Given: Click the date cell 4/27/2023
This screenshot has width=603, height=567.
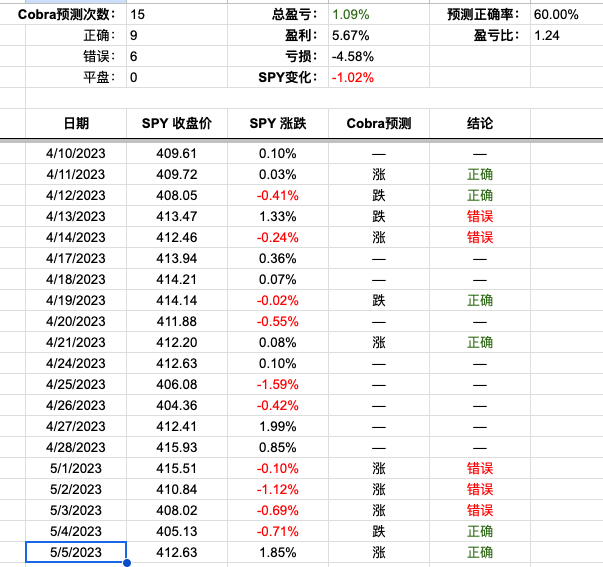Looking at the screenshot, I should pyautogui.click(x=76, y=426).
